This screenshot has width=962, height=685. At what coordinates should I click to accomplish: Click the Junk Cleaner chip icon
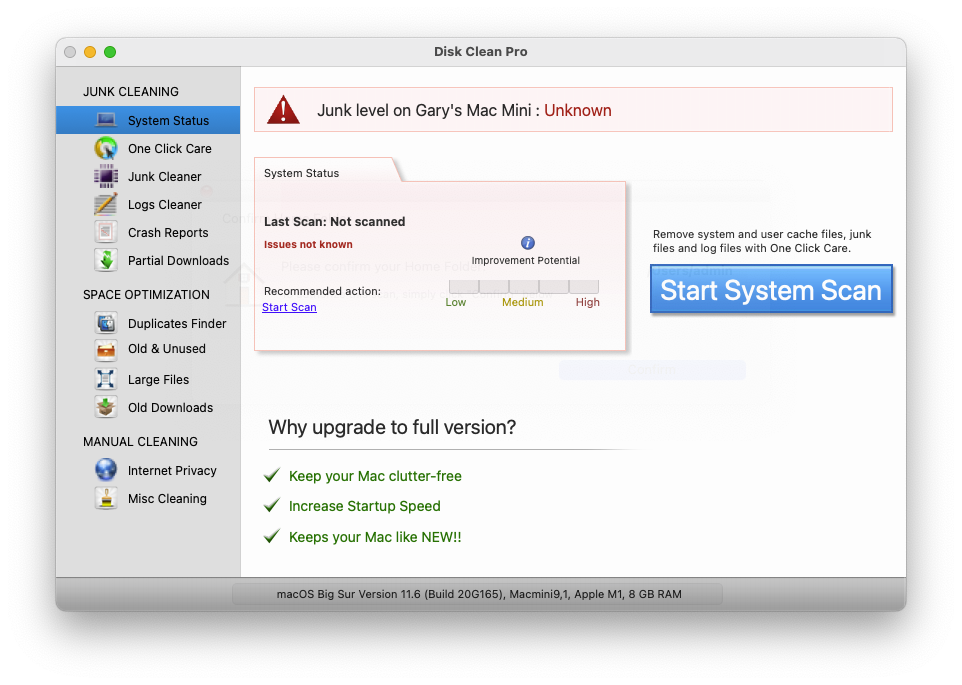click(x=106, y=177)
